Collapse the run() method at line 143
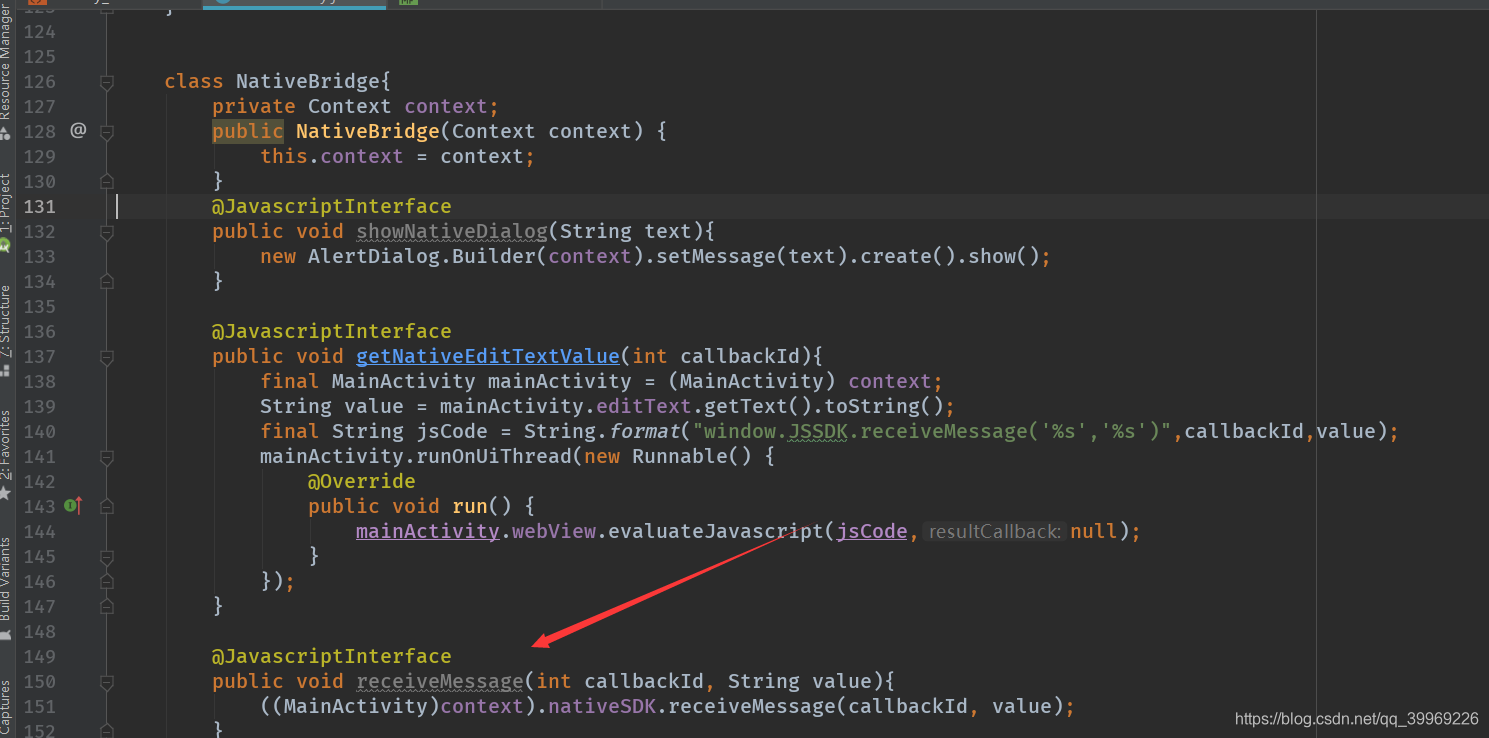The width and height of the screenshot is (1489, 738). coord(107,507)
